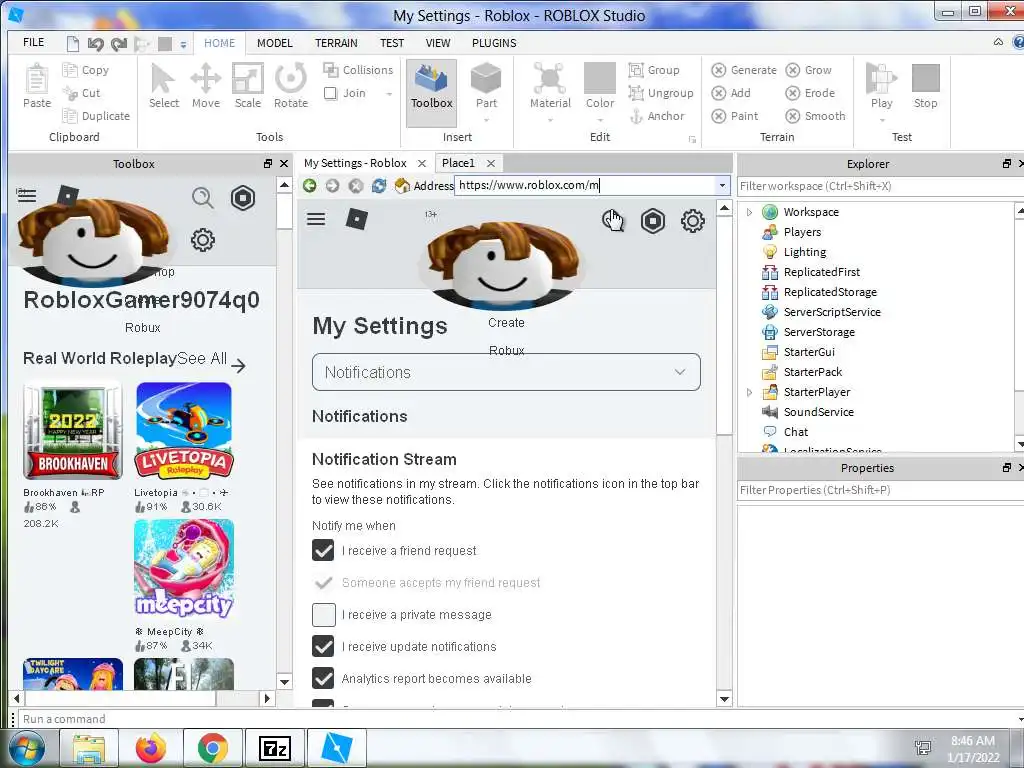Click Erode terrain tool
Image resolution: width=1024 pixels, height=768 pixels.
coord(810,93)
